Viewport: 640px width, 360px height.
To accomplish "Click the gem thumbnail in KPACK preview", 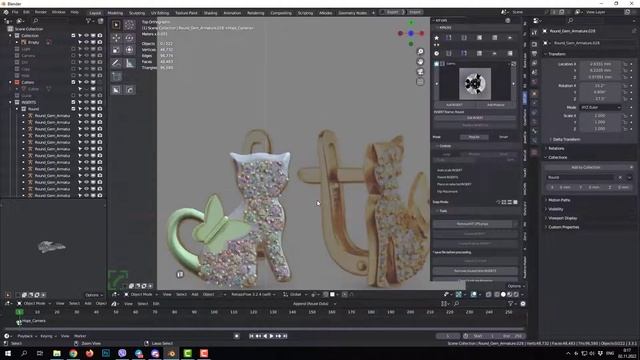I will click(475, 84).
